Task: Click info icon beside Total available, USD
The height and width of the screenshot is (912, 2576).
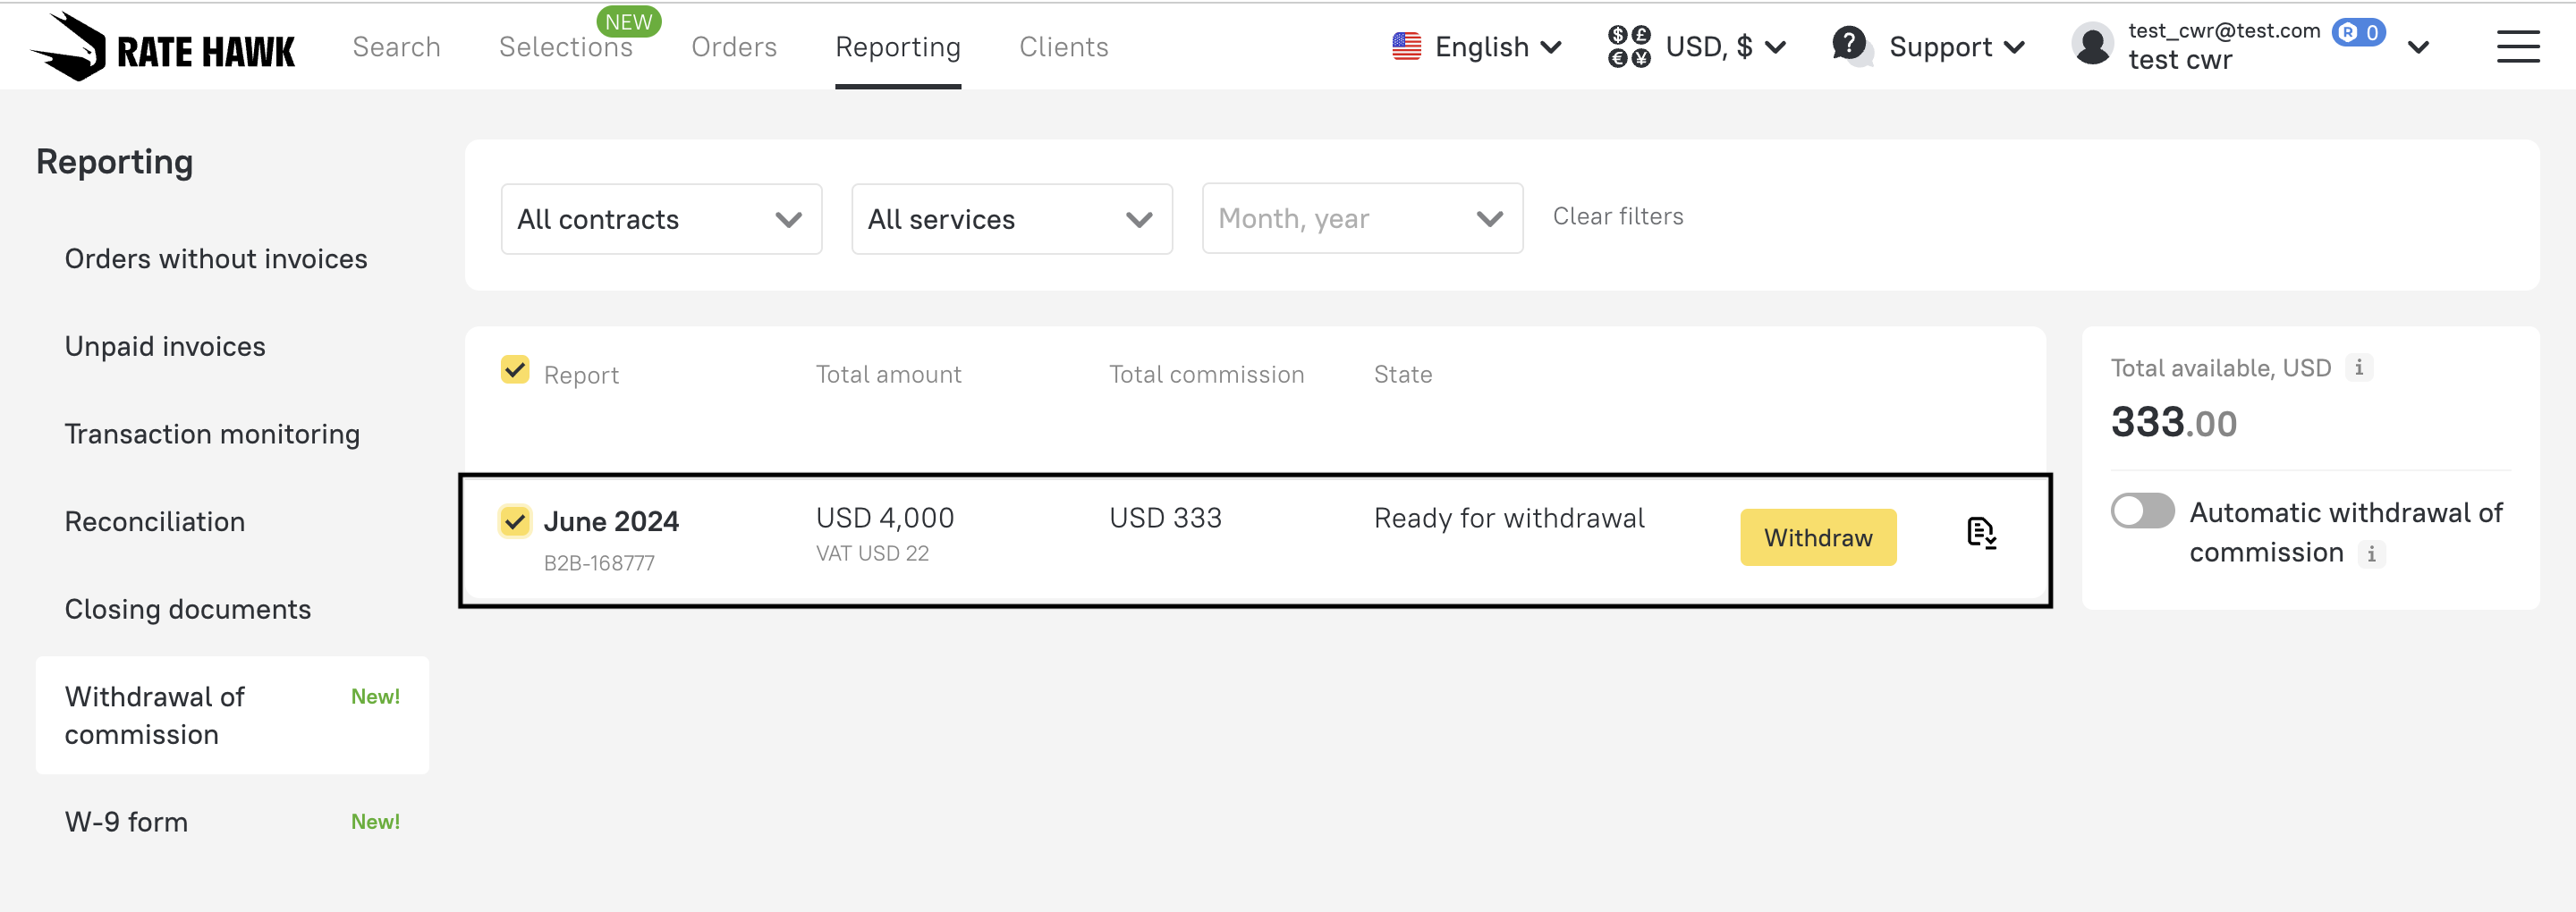Action: (x=2359, y=368)
